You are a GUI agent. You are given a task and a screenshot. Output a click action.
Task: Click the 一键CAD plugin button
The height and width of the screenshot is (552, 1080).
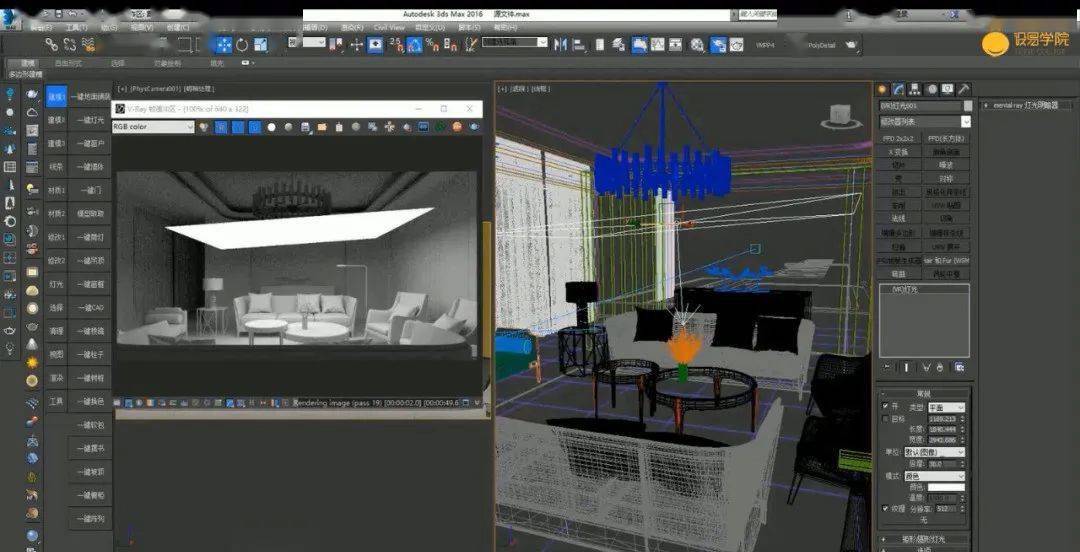click(90, 307)
